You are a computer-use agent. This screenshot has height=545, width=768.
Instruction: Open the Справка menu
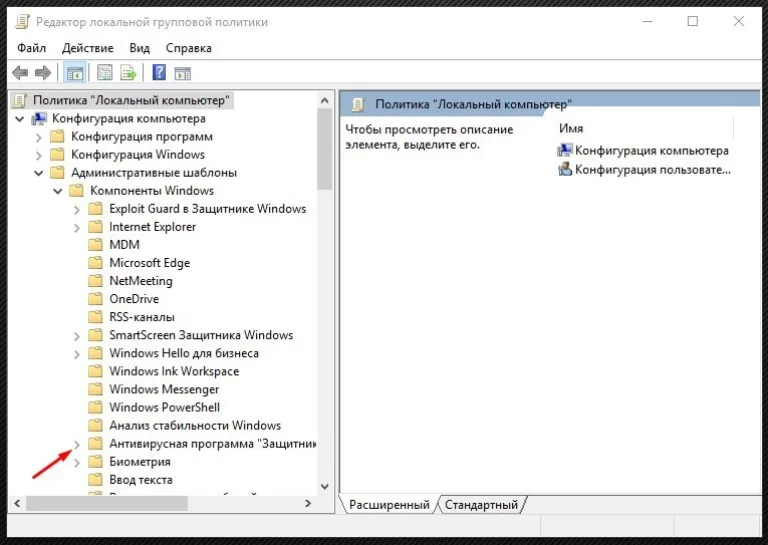pos(189,48)
